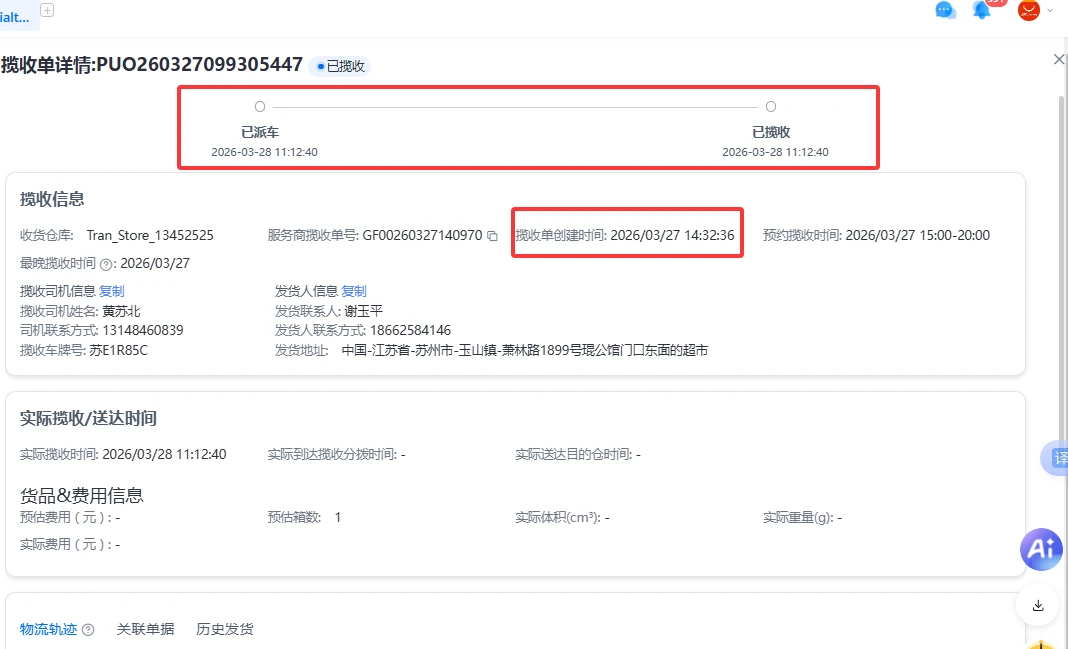Open the blue chat messages icon

click(945, 10)
